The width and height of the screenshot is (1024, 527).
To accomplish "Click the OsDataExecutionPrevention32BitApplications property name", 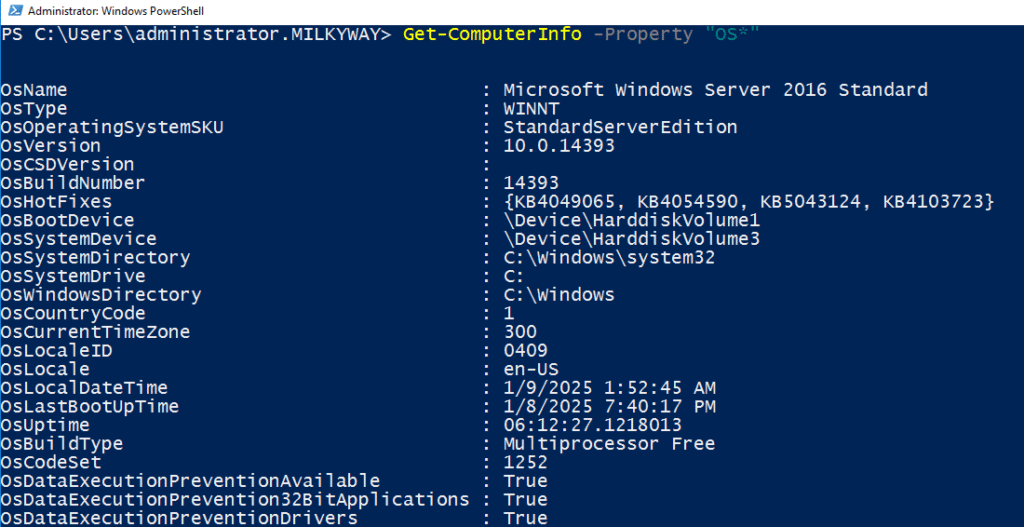I will [x=235, y=500].
